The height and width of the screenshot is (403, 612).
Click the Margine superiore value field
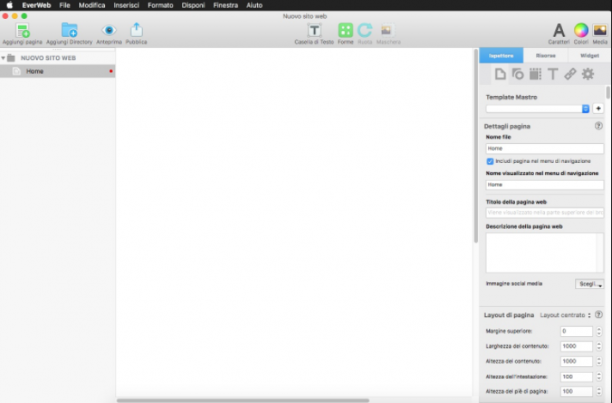576,331
